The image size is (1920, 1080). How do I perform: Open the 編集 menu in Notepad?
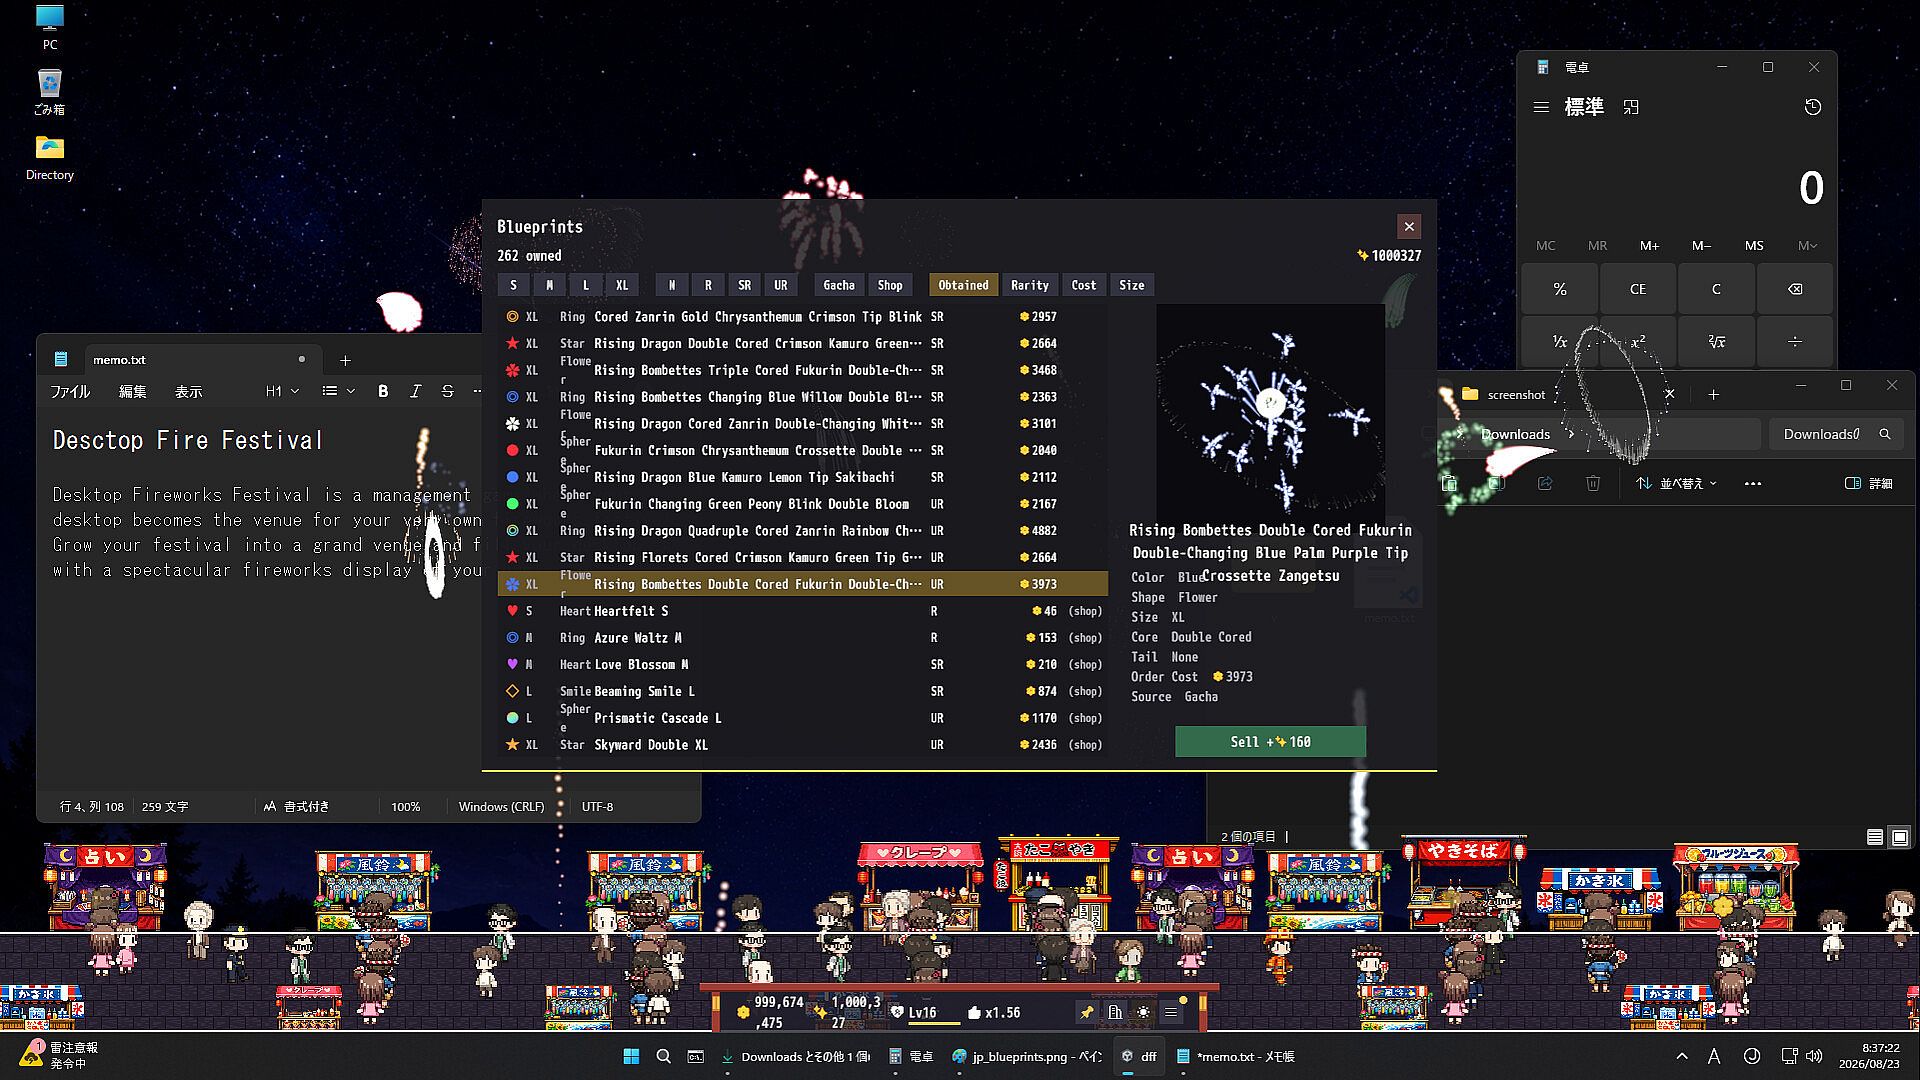coord(133,392)
